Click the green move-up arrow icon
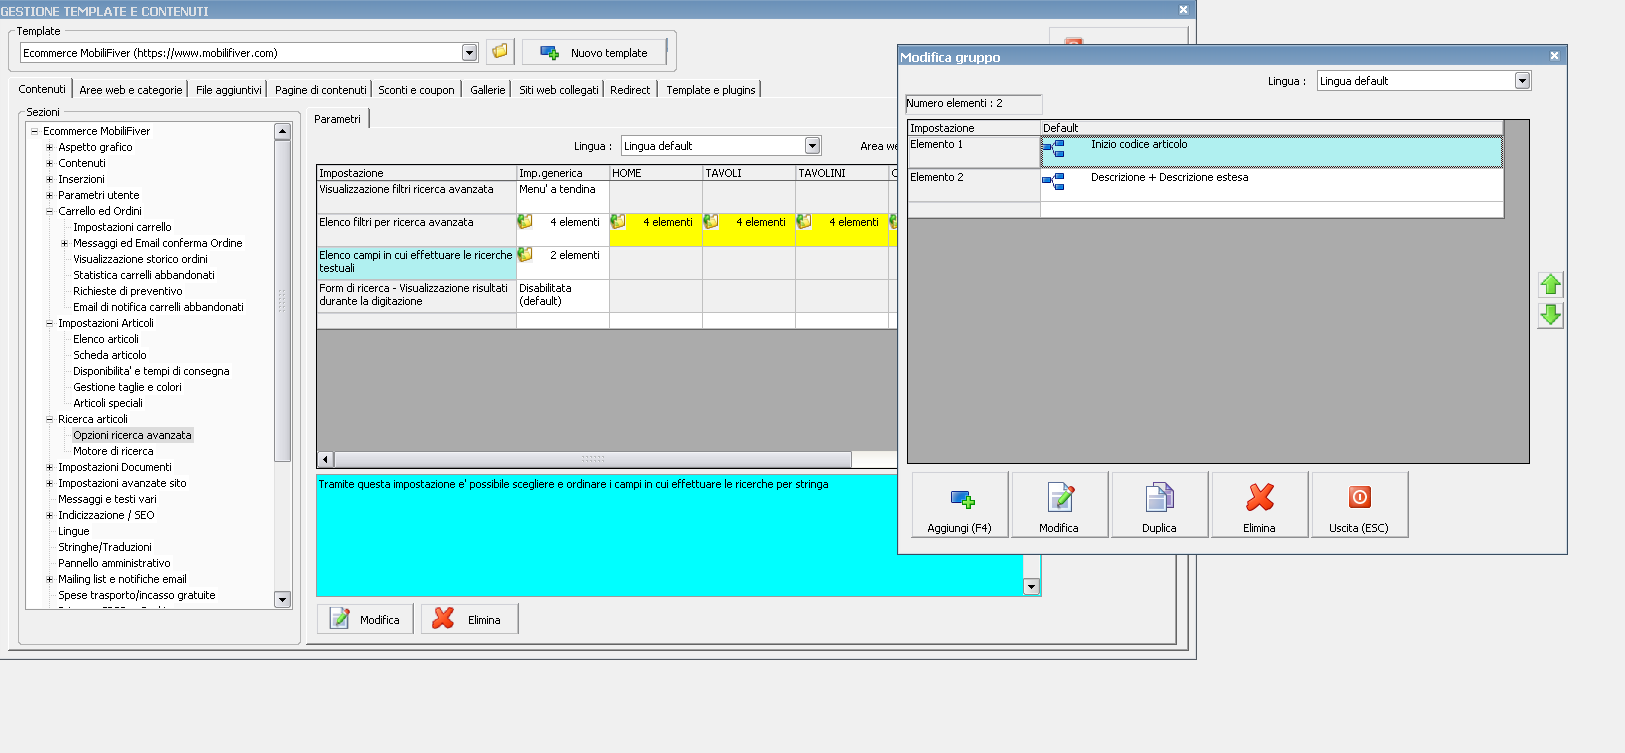This screenshot has width=1625, height=753. coord(1550,285)
